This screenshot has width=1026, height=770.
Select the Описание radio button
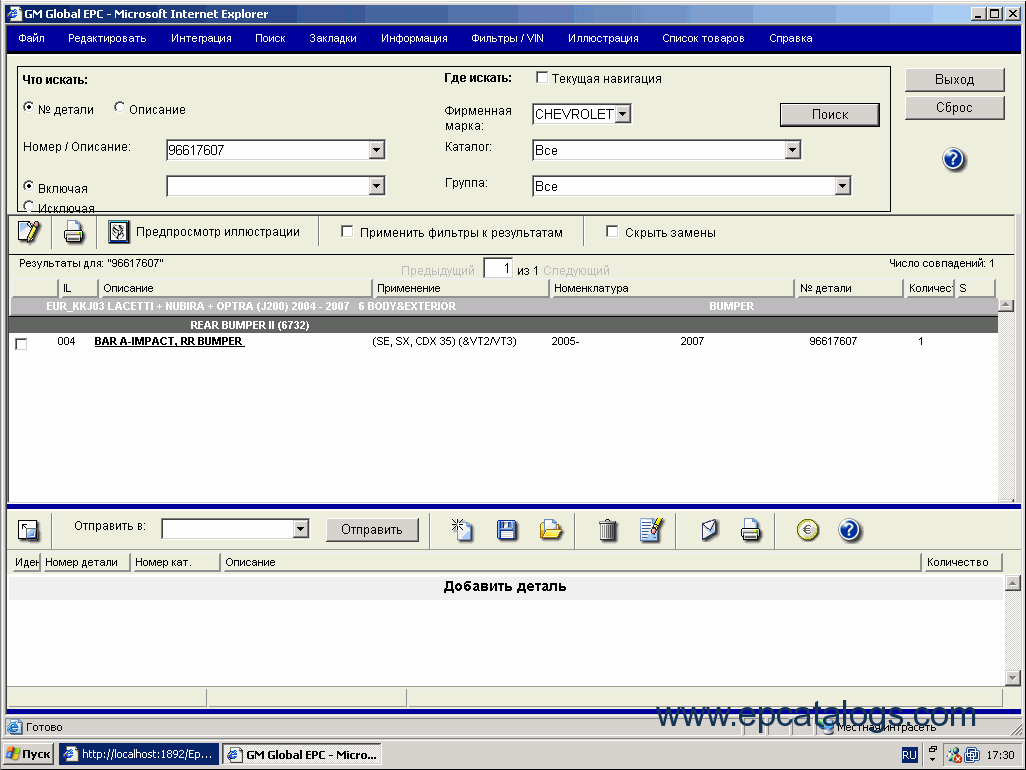tap(120, 108)
